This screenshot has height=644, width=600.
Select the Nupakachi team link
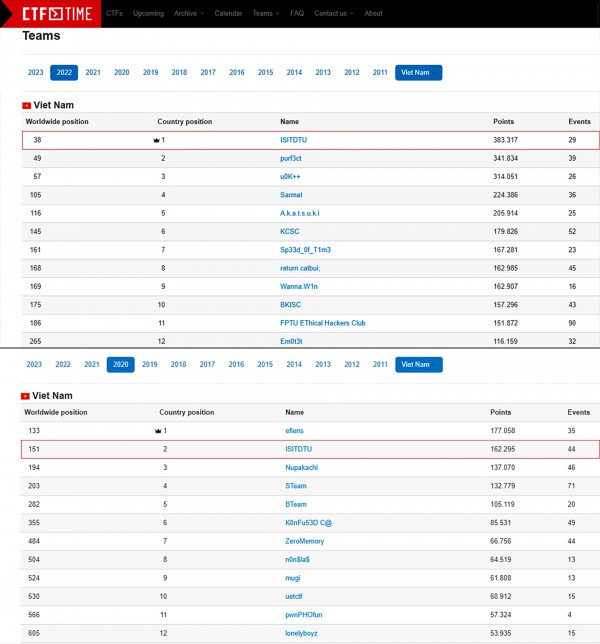[x=304, y=467]
